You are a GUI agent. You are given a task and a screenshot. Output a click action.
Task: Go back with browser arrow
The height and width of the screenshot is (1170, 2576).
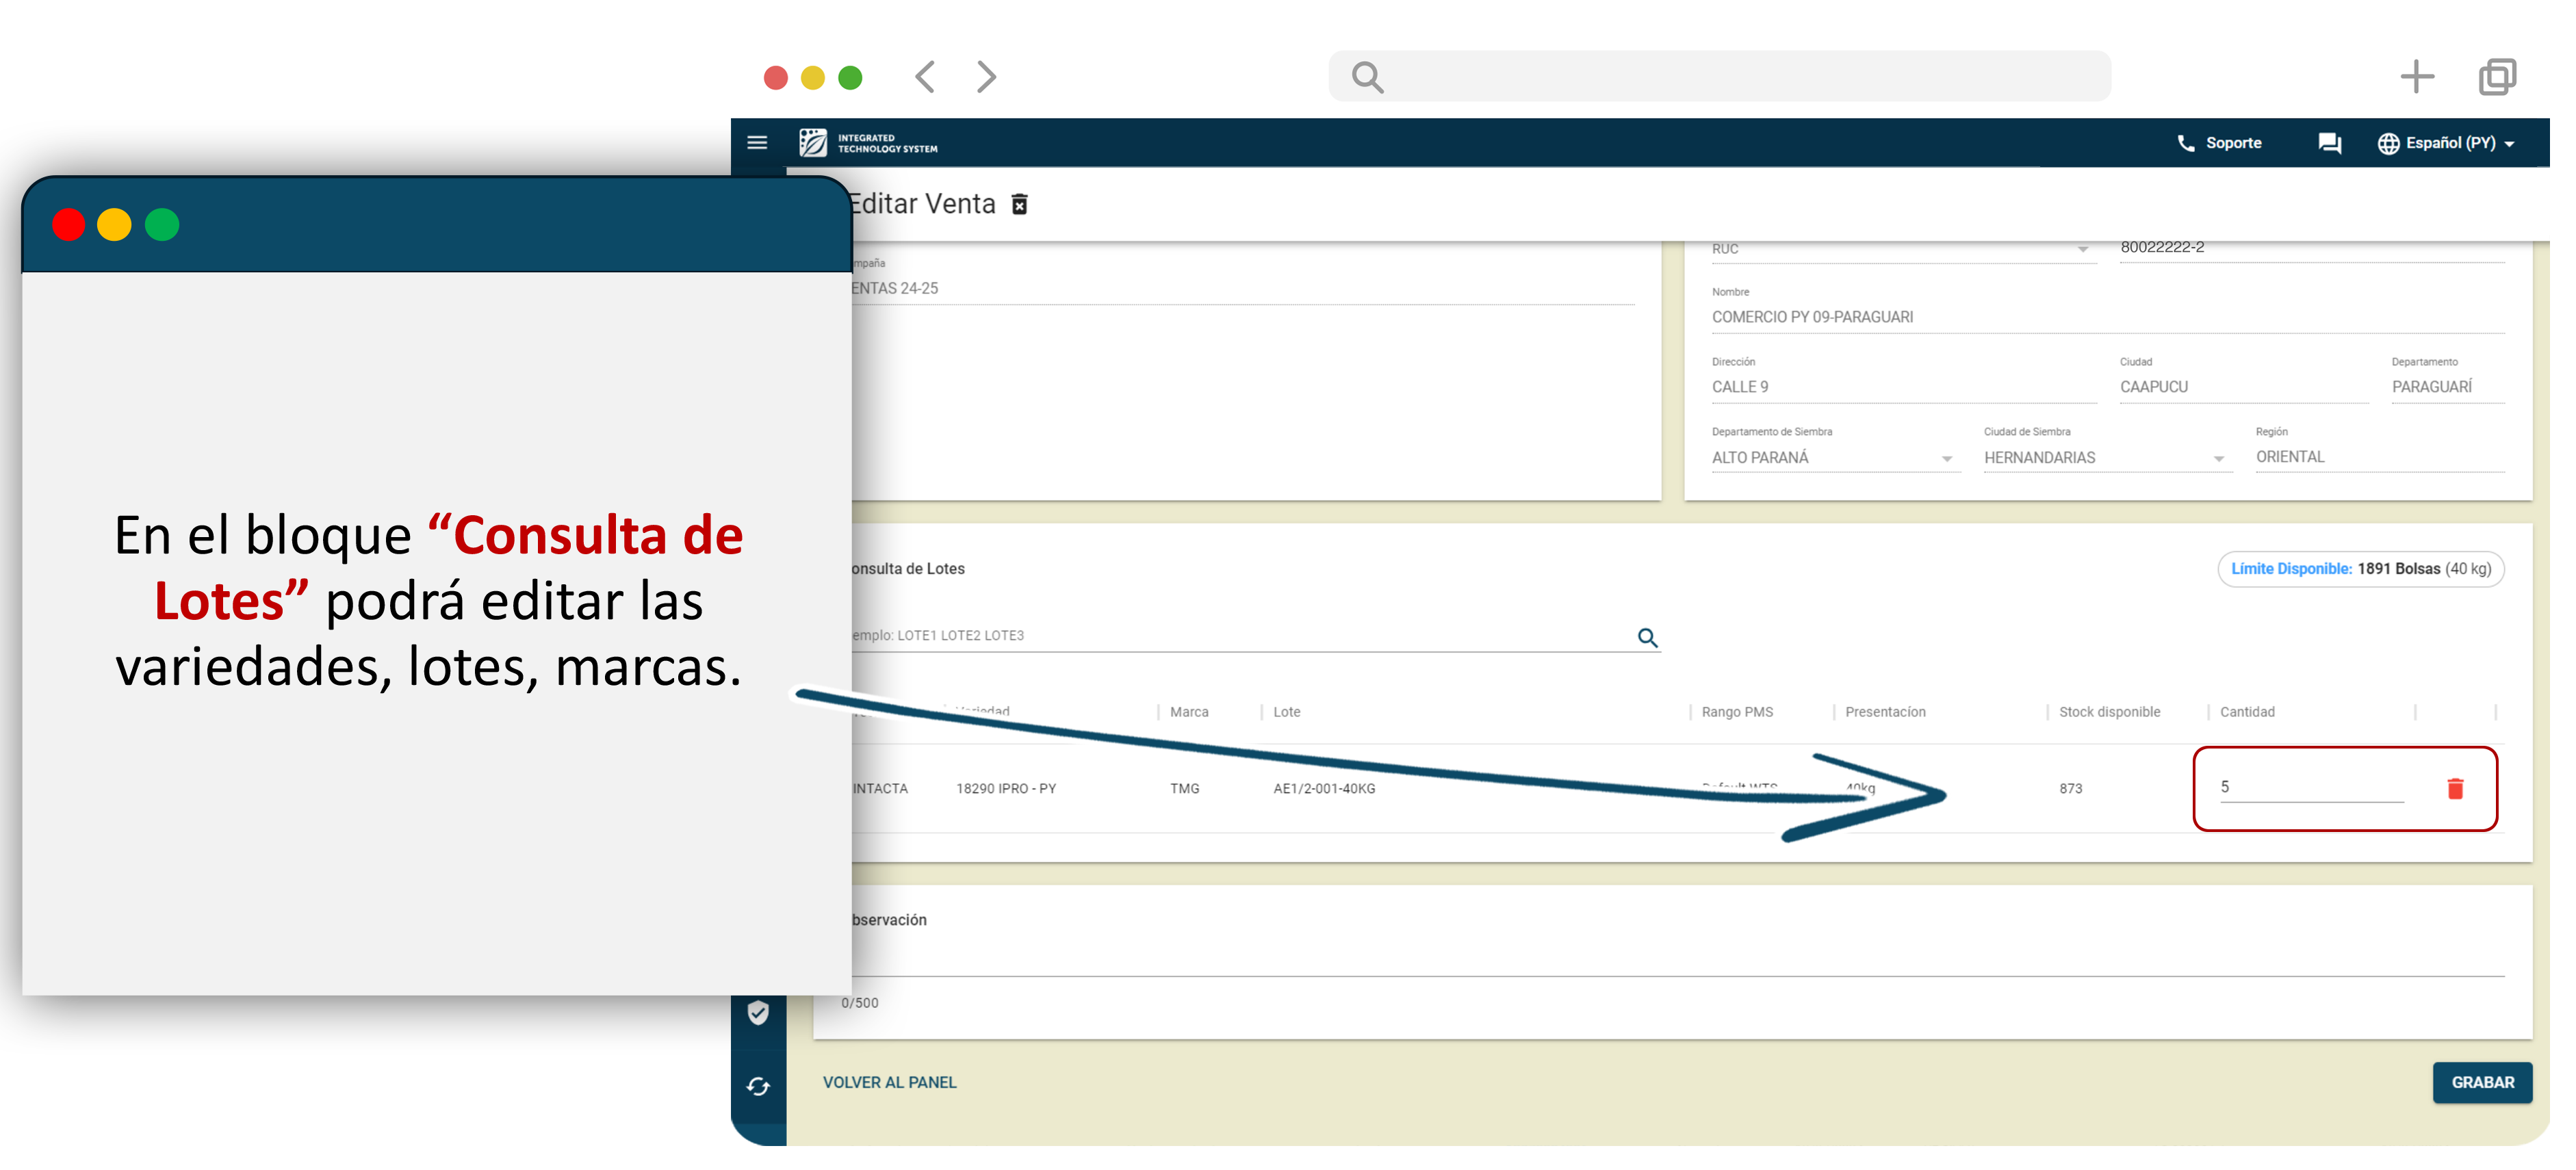(926, 77)
